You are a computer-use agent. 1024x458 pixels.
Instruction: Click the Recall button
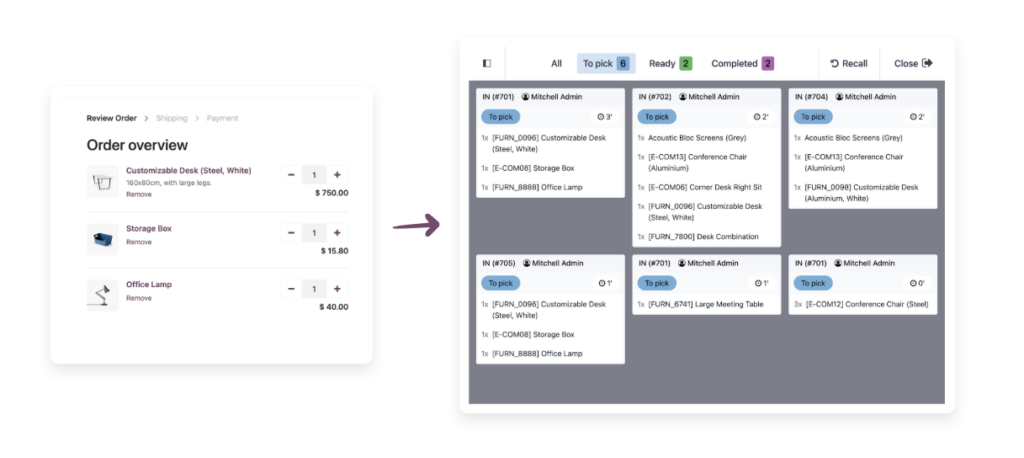coord(848,63)
